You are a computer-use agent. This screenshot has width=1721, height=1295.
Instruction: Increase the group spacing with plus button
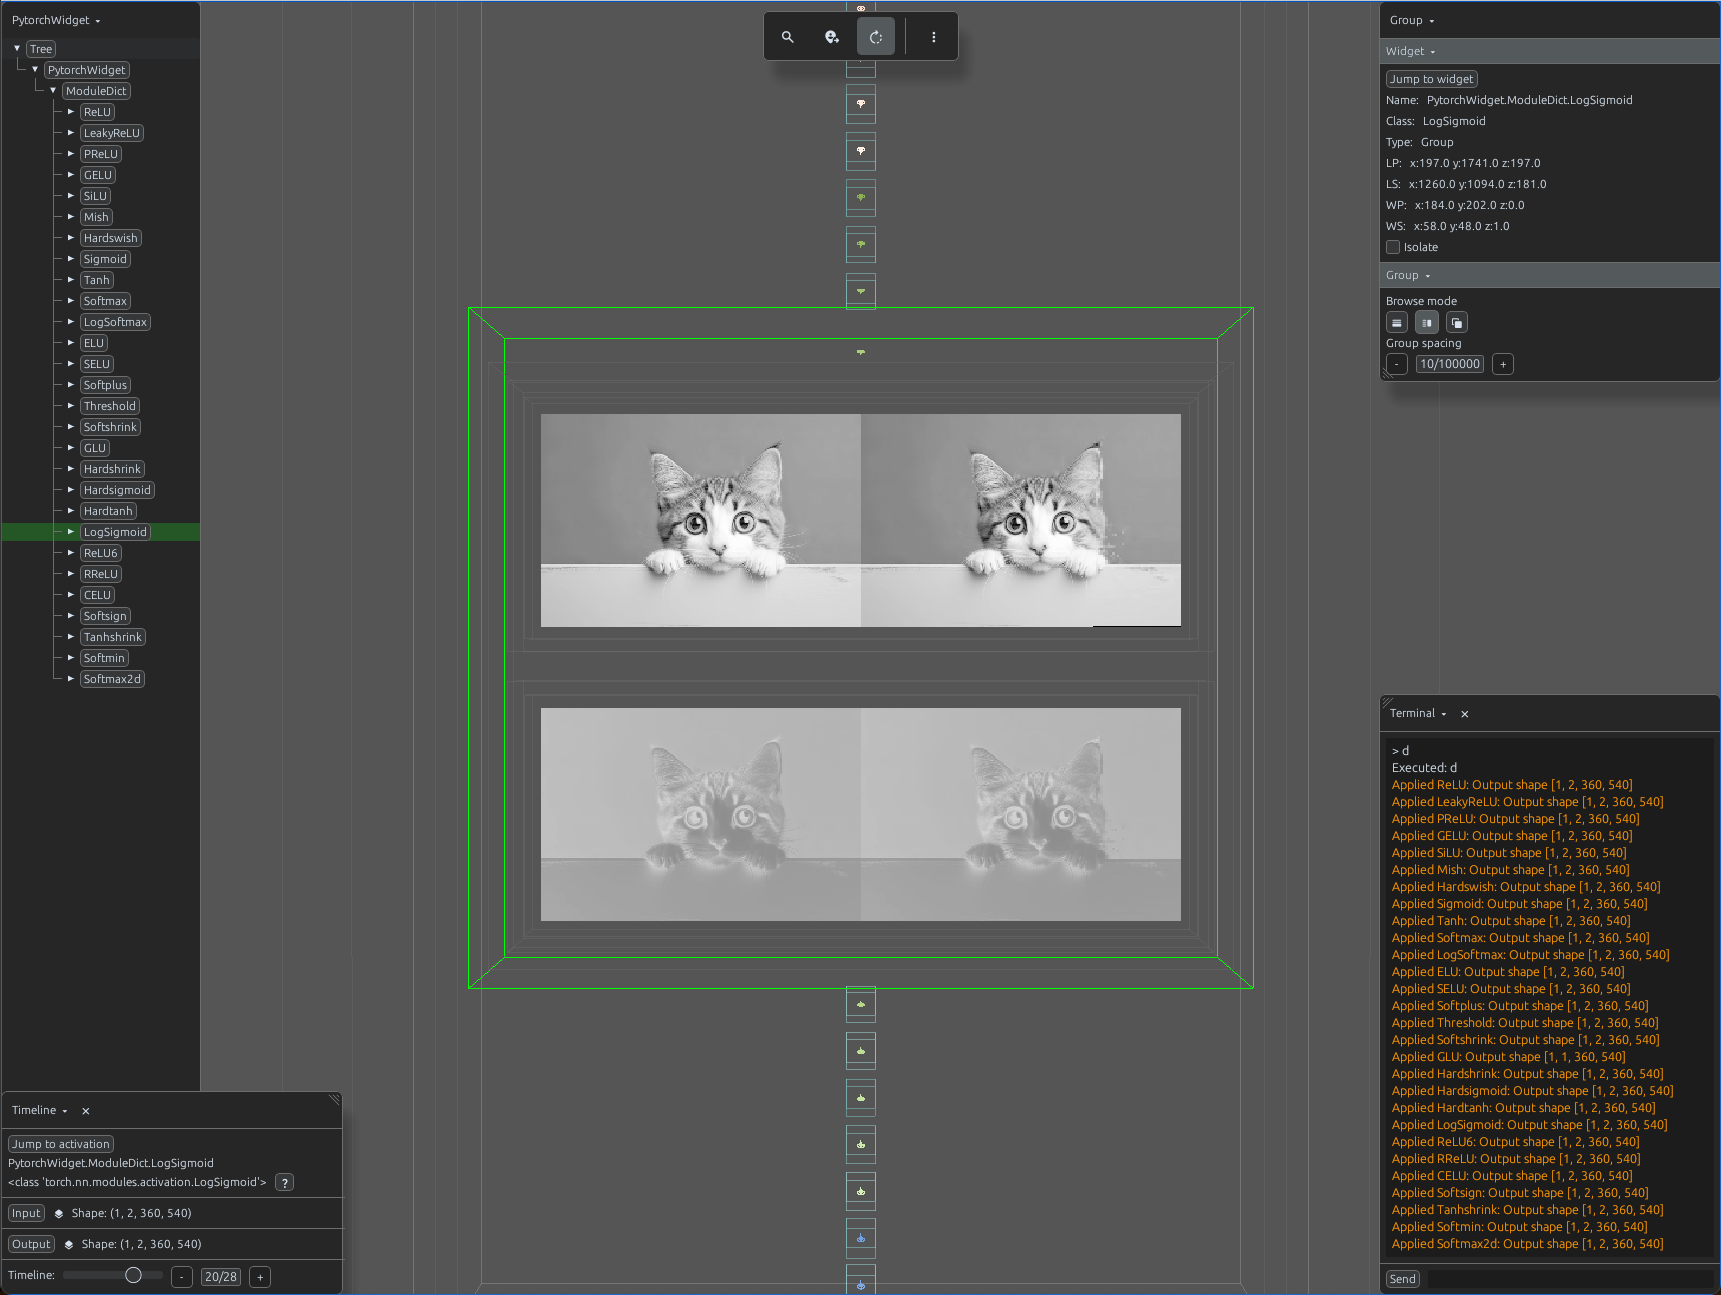pos(1503,365)
